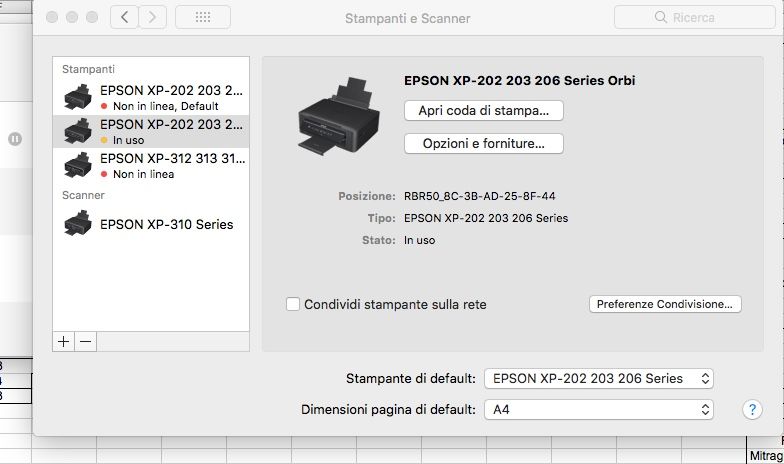Select the EPSON XP-202 printer marked In uso

pyautogui.click(x=151, y=132)
